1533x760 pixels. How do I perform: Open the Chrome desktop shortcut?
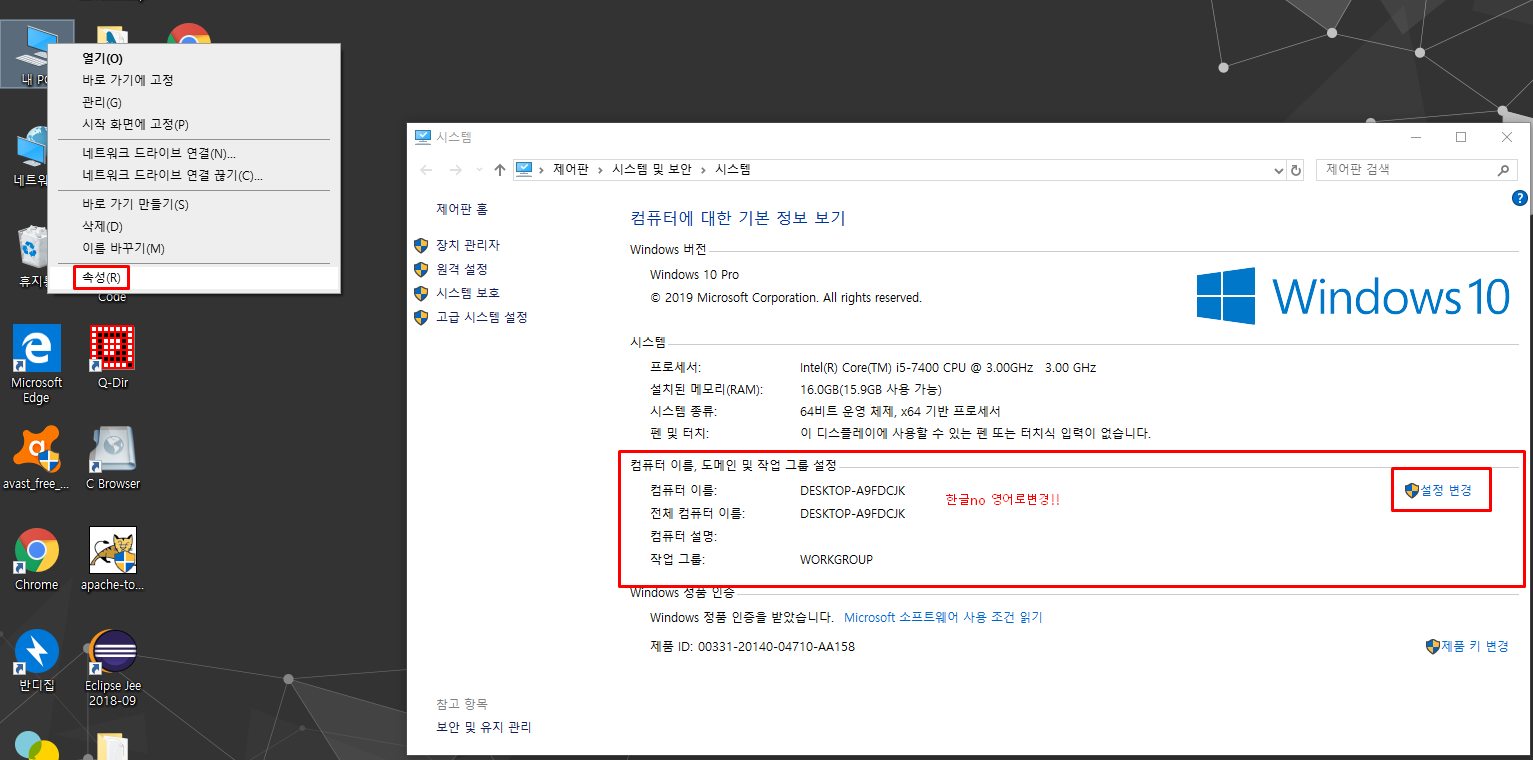(37, 560)
